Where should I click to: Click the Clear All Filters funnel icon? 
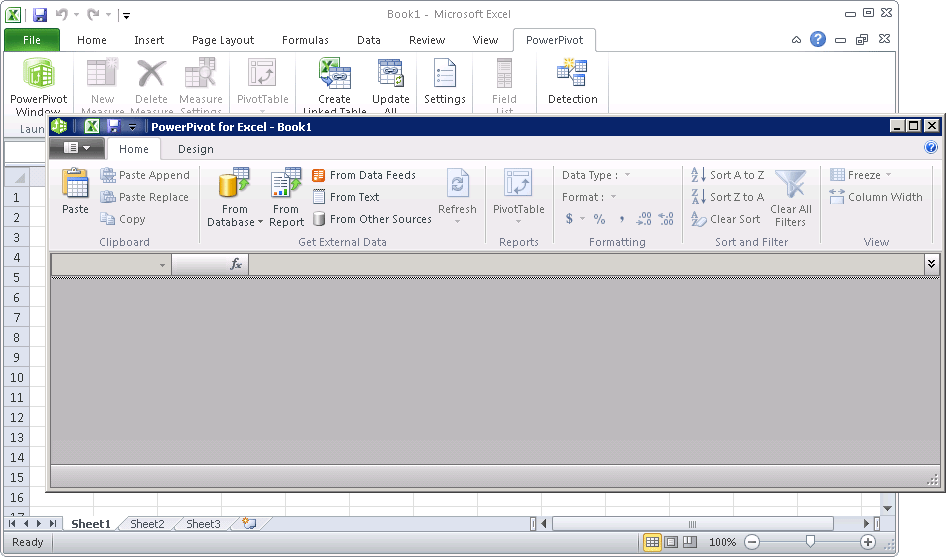coord(790,186)
